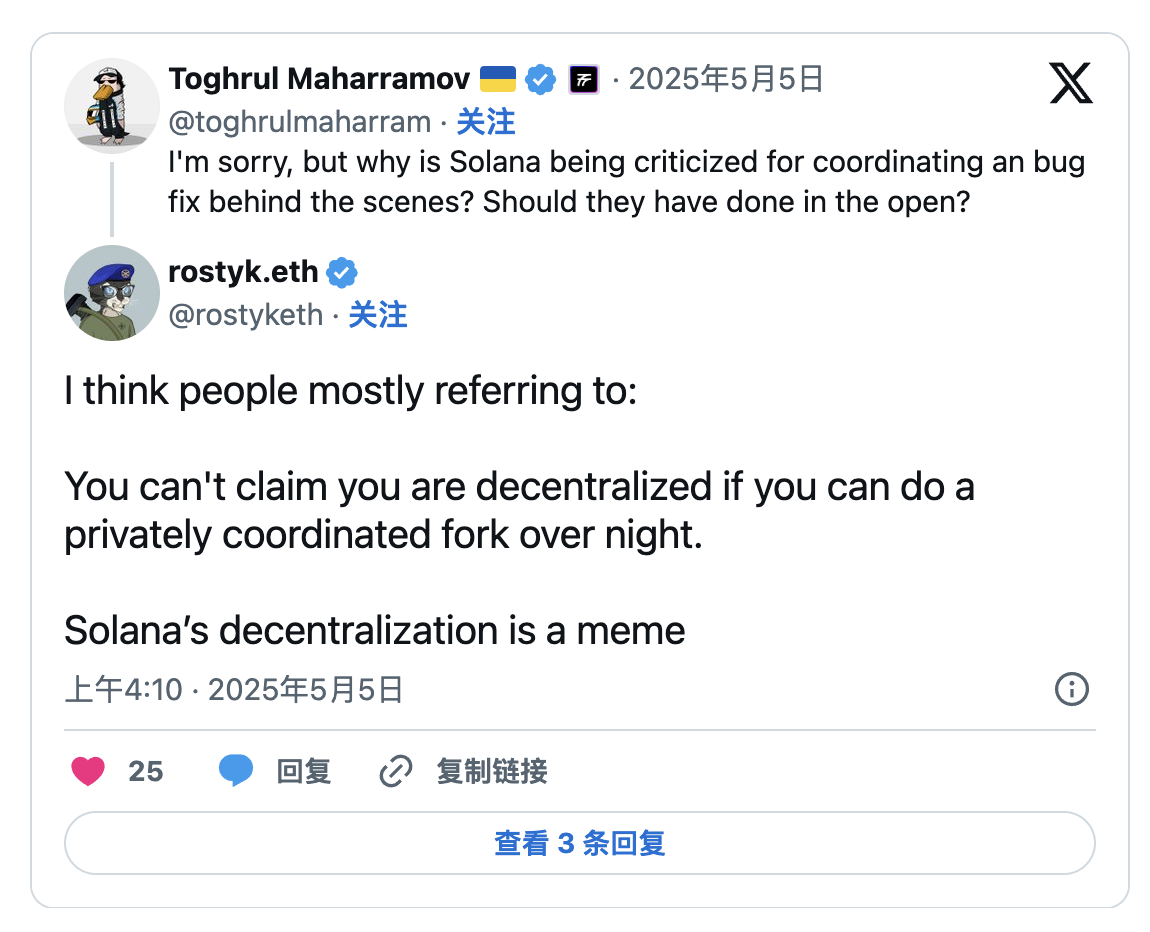Click the copy link chain icon
The height and width of the screenshot is (932, 1150).
coord(396,772)
